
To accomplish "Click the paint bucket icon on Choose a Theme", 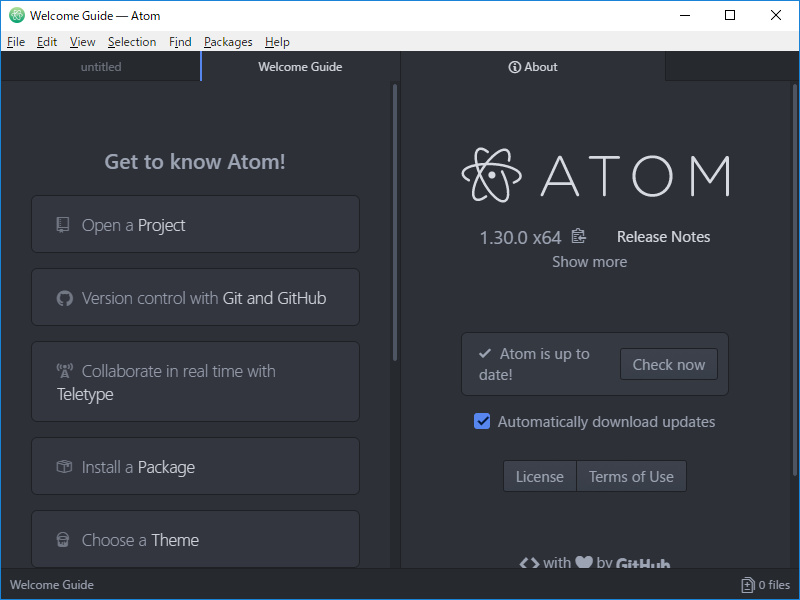I will point(64,540).
